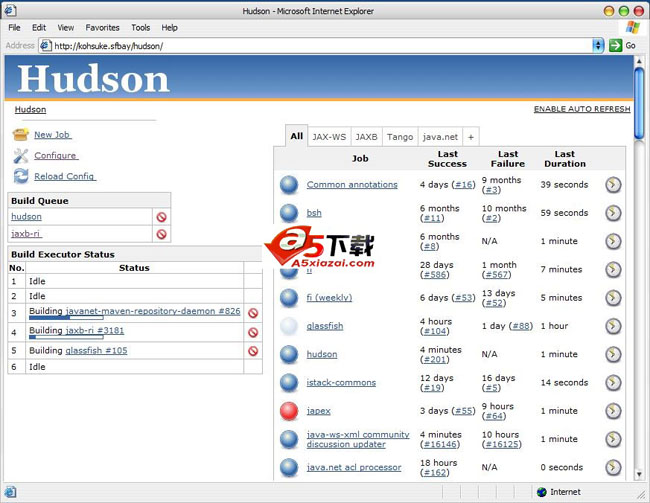Switch to the Tango view tab
650x503 pixels.
pos(400,137)
